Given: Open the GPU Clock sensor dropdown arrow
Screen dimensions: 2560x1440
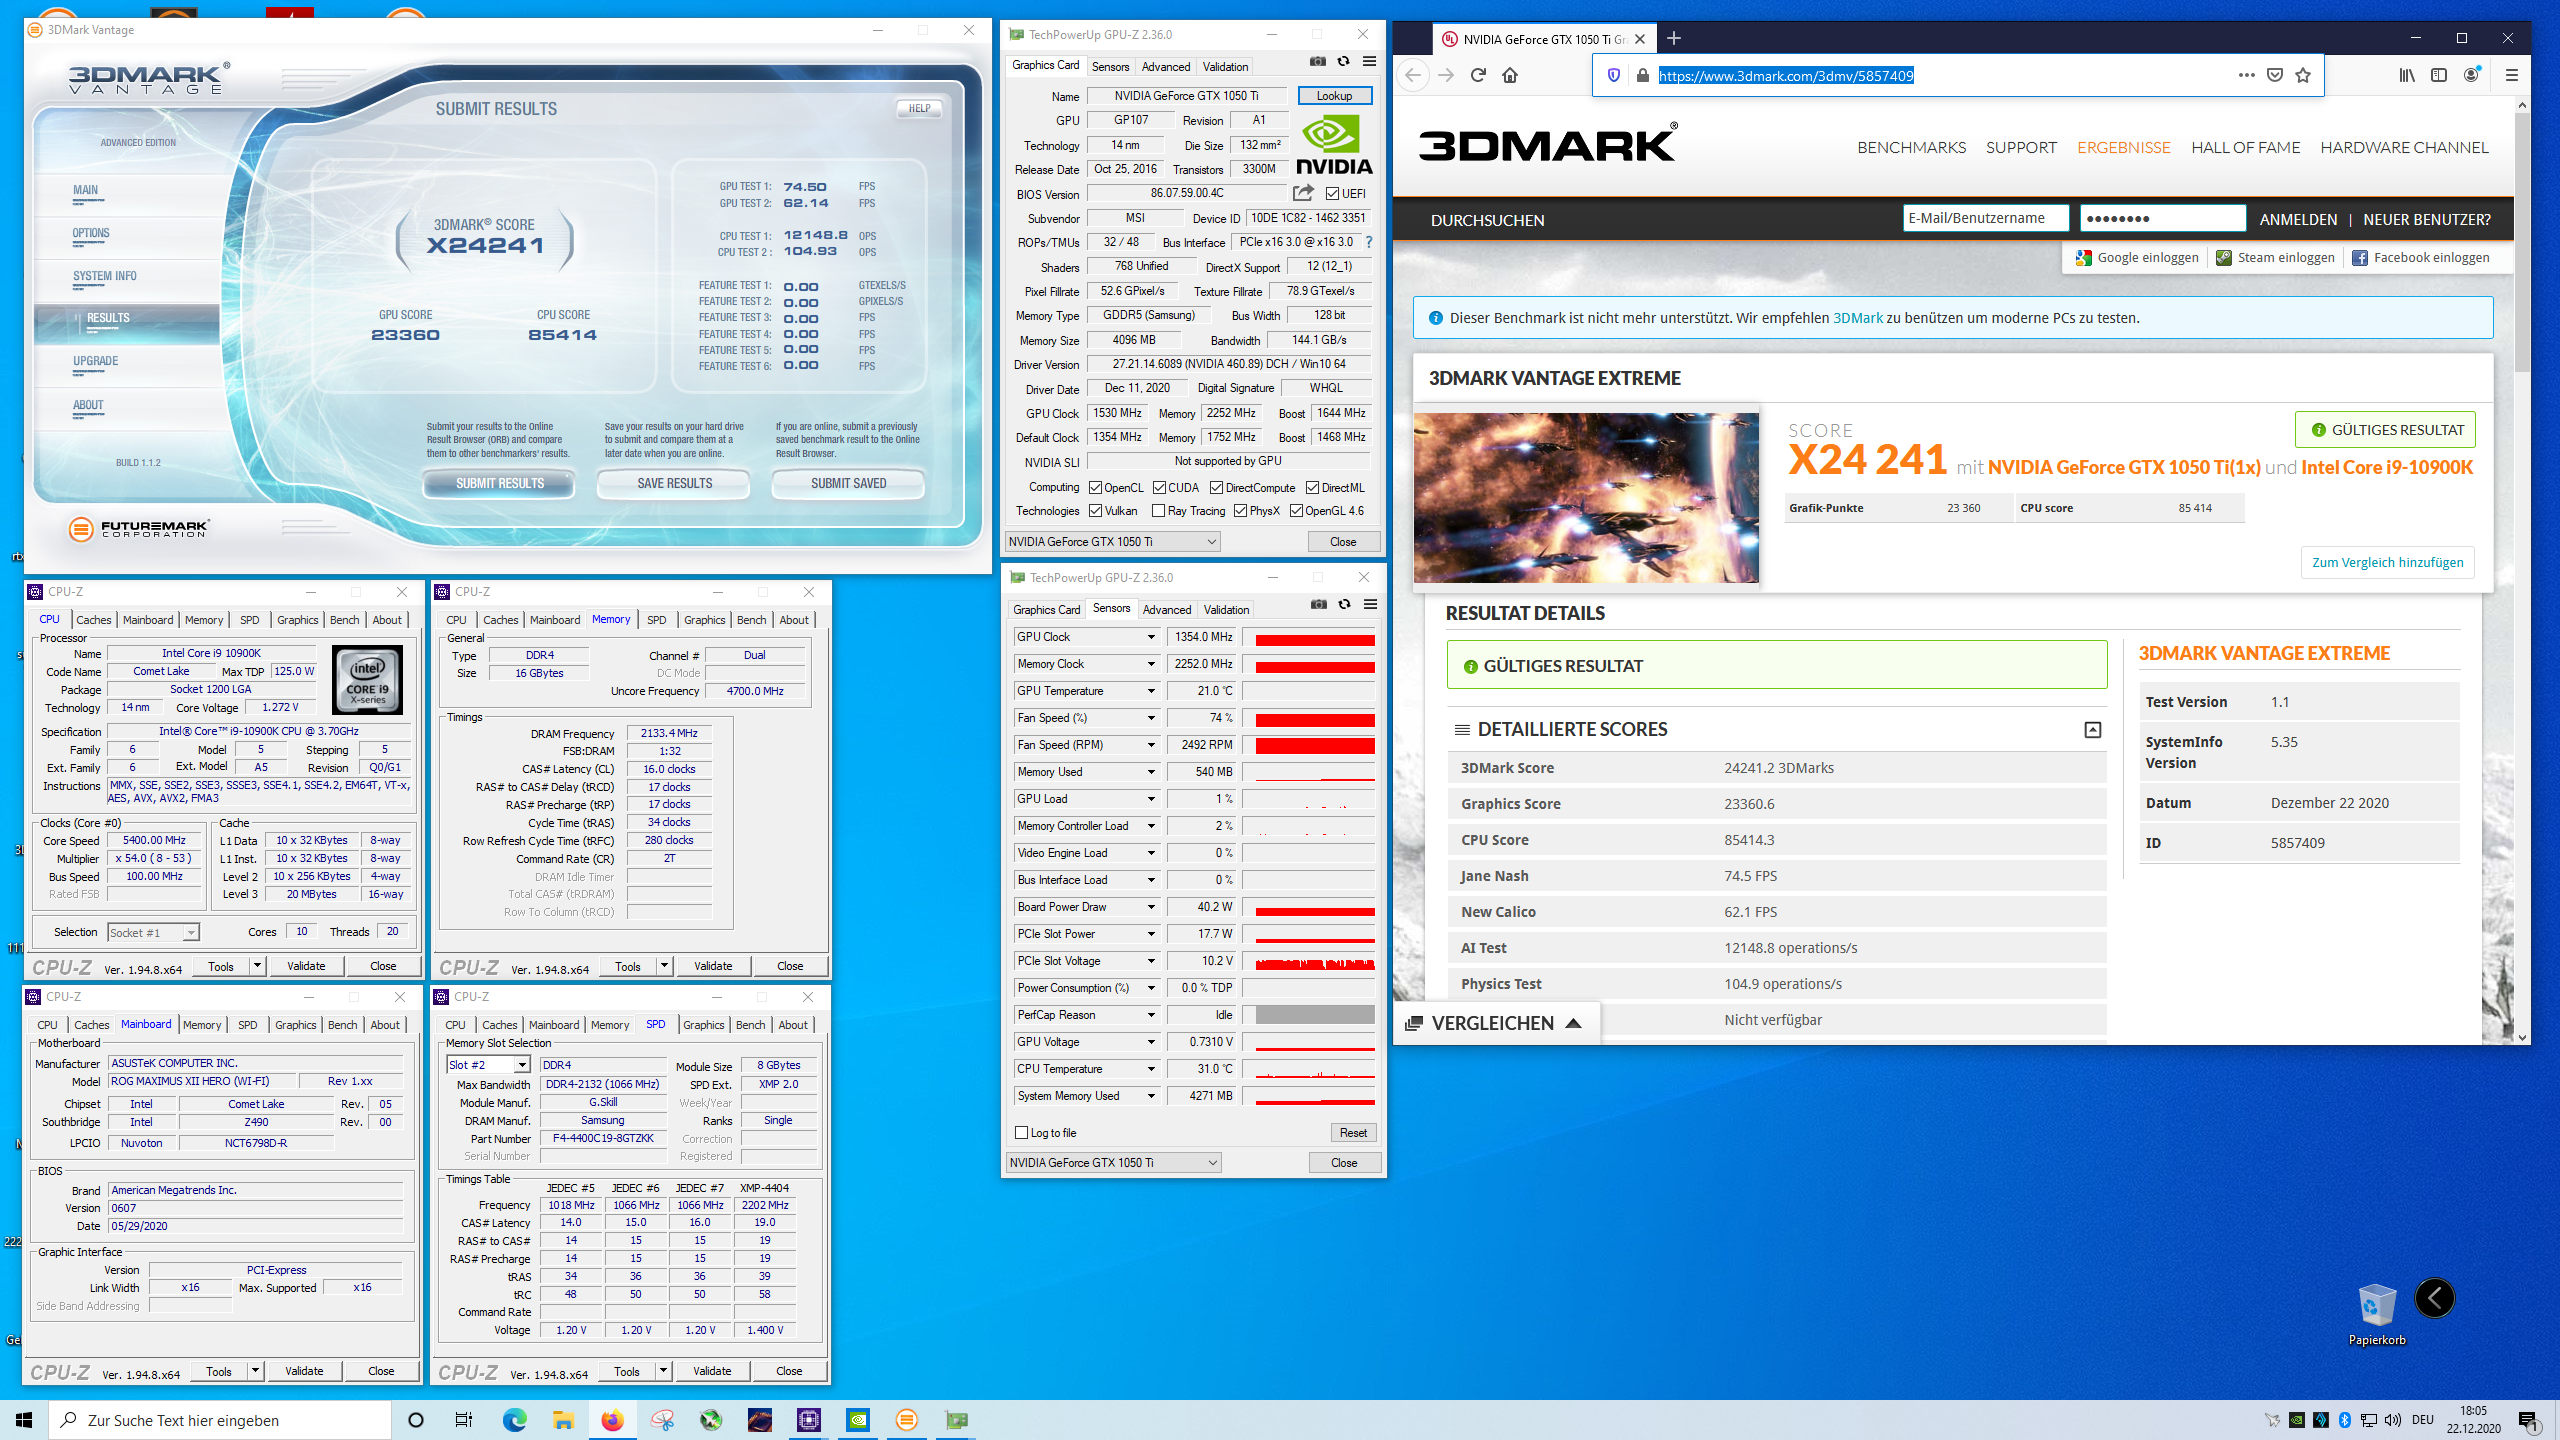Looking at the screenshot, I should [1151, 637].
